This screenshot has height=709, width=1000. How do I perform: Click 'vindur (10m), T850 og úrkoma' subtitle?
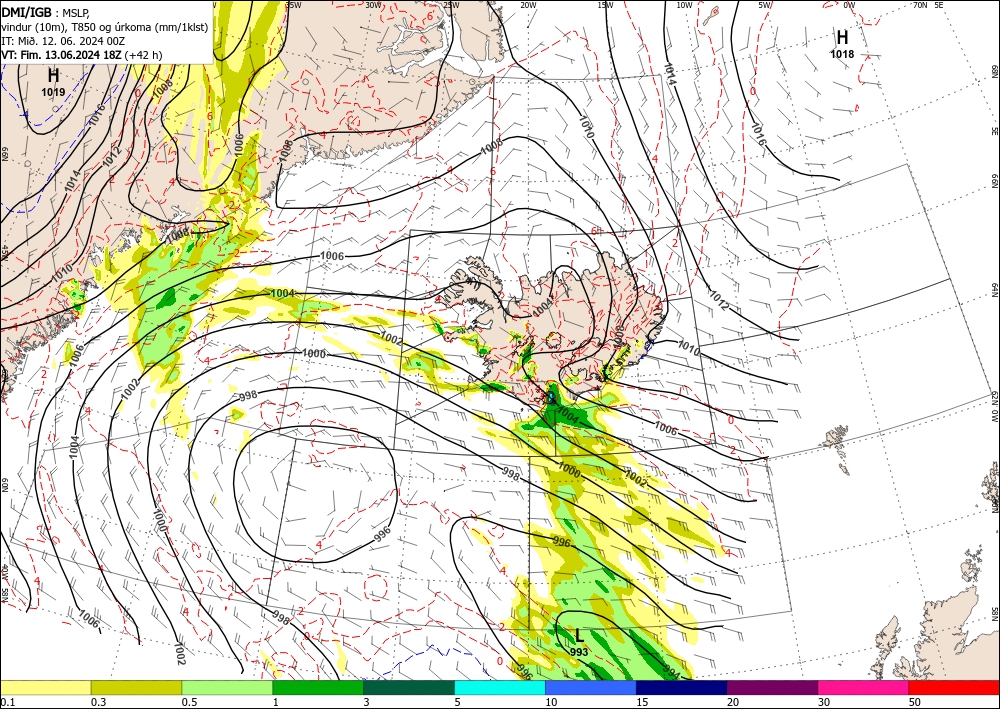[76, 27]
